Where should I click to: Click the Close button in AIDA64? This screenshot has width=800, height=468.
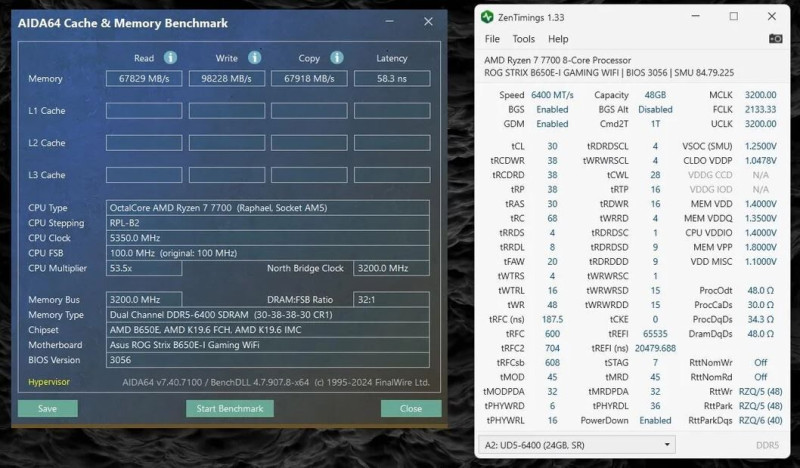coord(411,408)
